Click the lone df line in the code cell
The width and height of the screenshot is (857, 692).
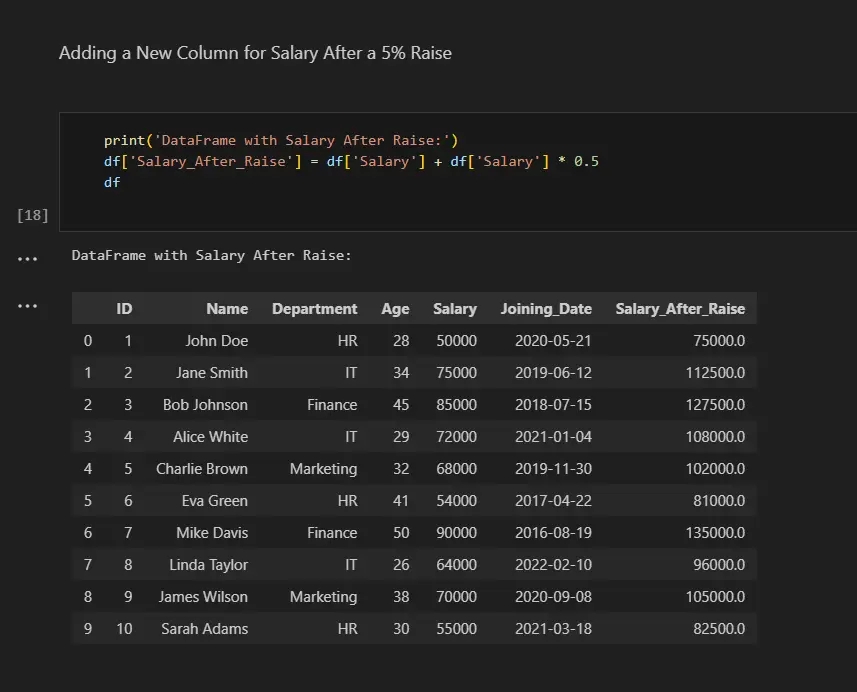tap(112, 182)
